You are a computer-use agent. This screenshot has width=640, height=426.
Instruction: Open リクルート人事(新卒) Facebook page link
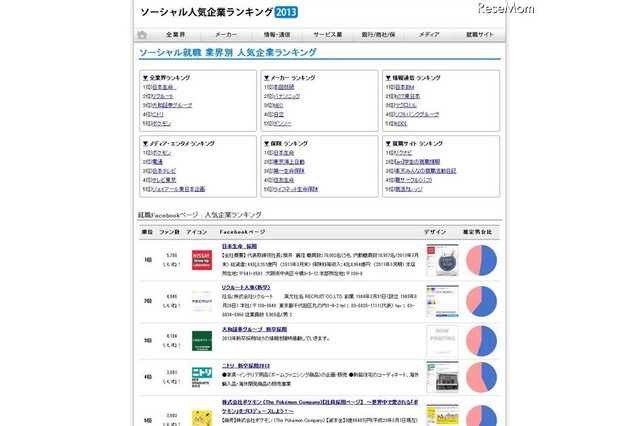[246, 288]
